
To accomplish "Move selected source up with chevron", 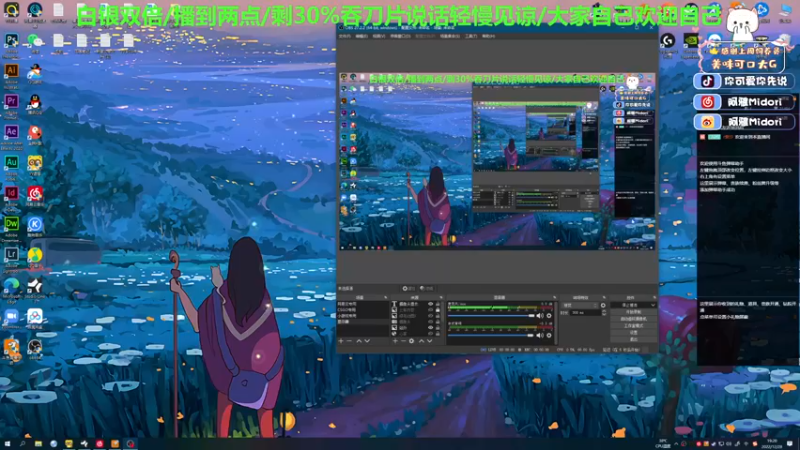I will point(421,341).
